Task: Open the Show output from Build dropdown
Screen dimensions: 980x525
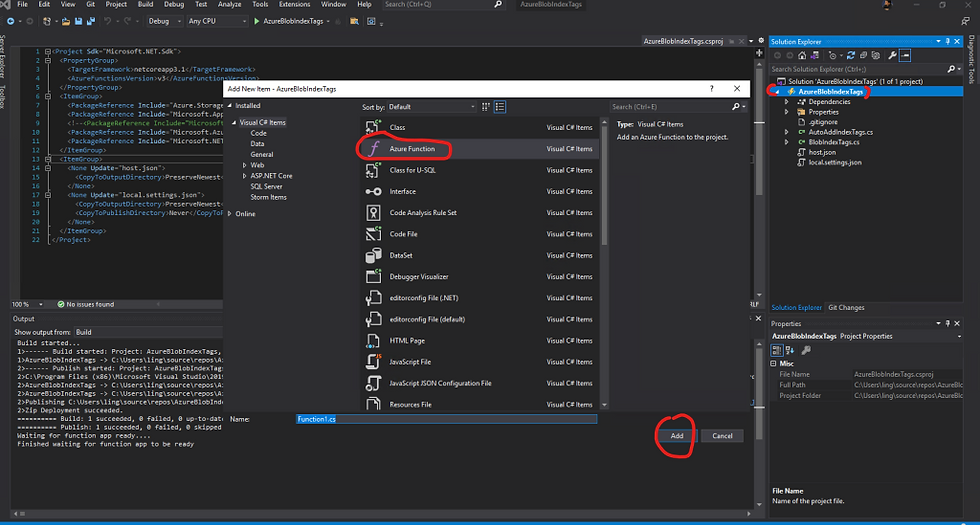Action: [x=148, y=332]
